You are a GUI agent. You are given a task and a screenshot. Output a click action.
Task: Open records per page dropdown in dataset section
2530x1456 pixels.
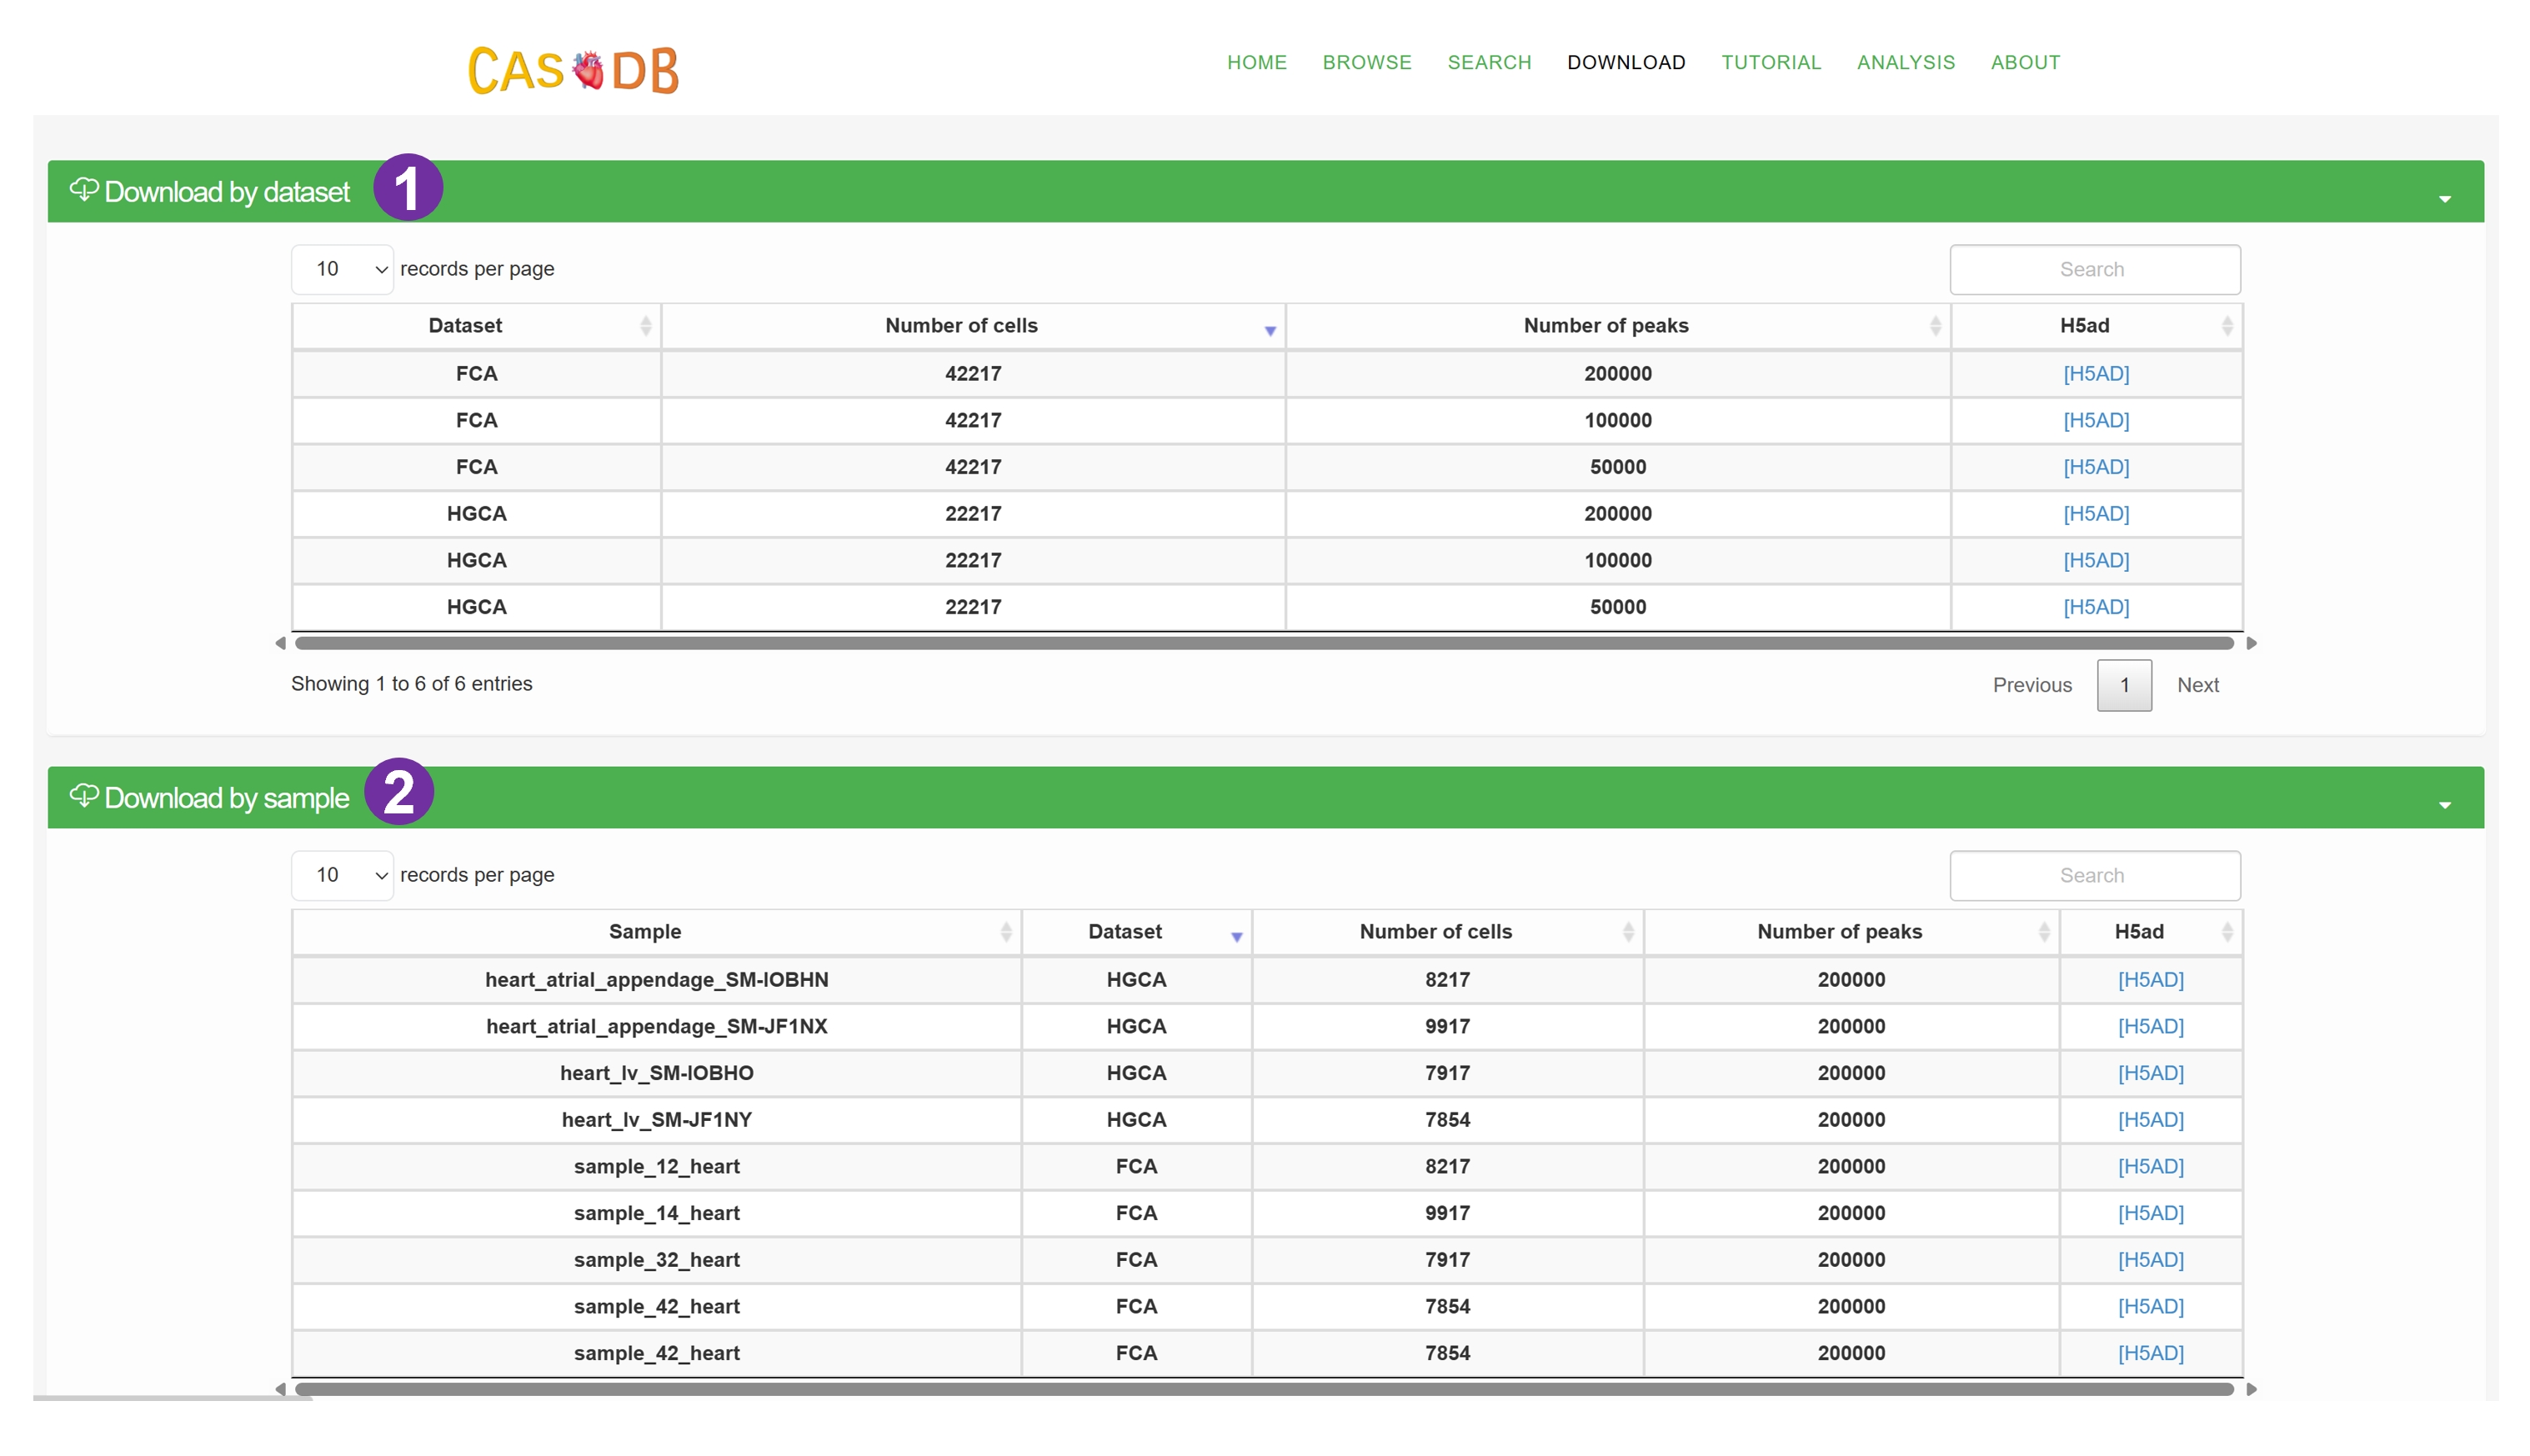point(342,269)
